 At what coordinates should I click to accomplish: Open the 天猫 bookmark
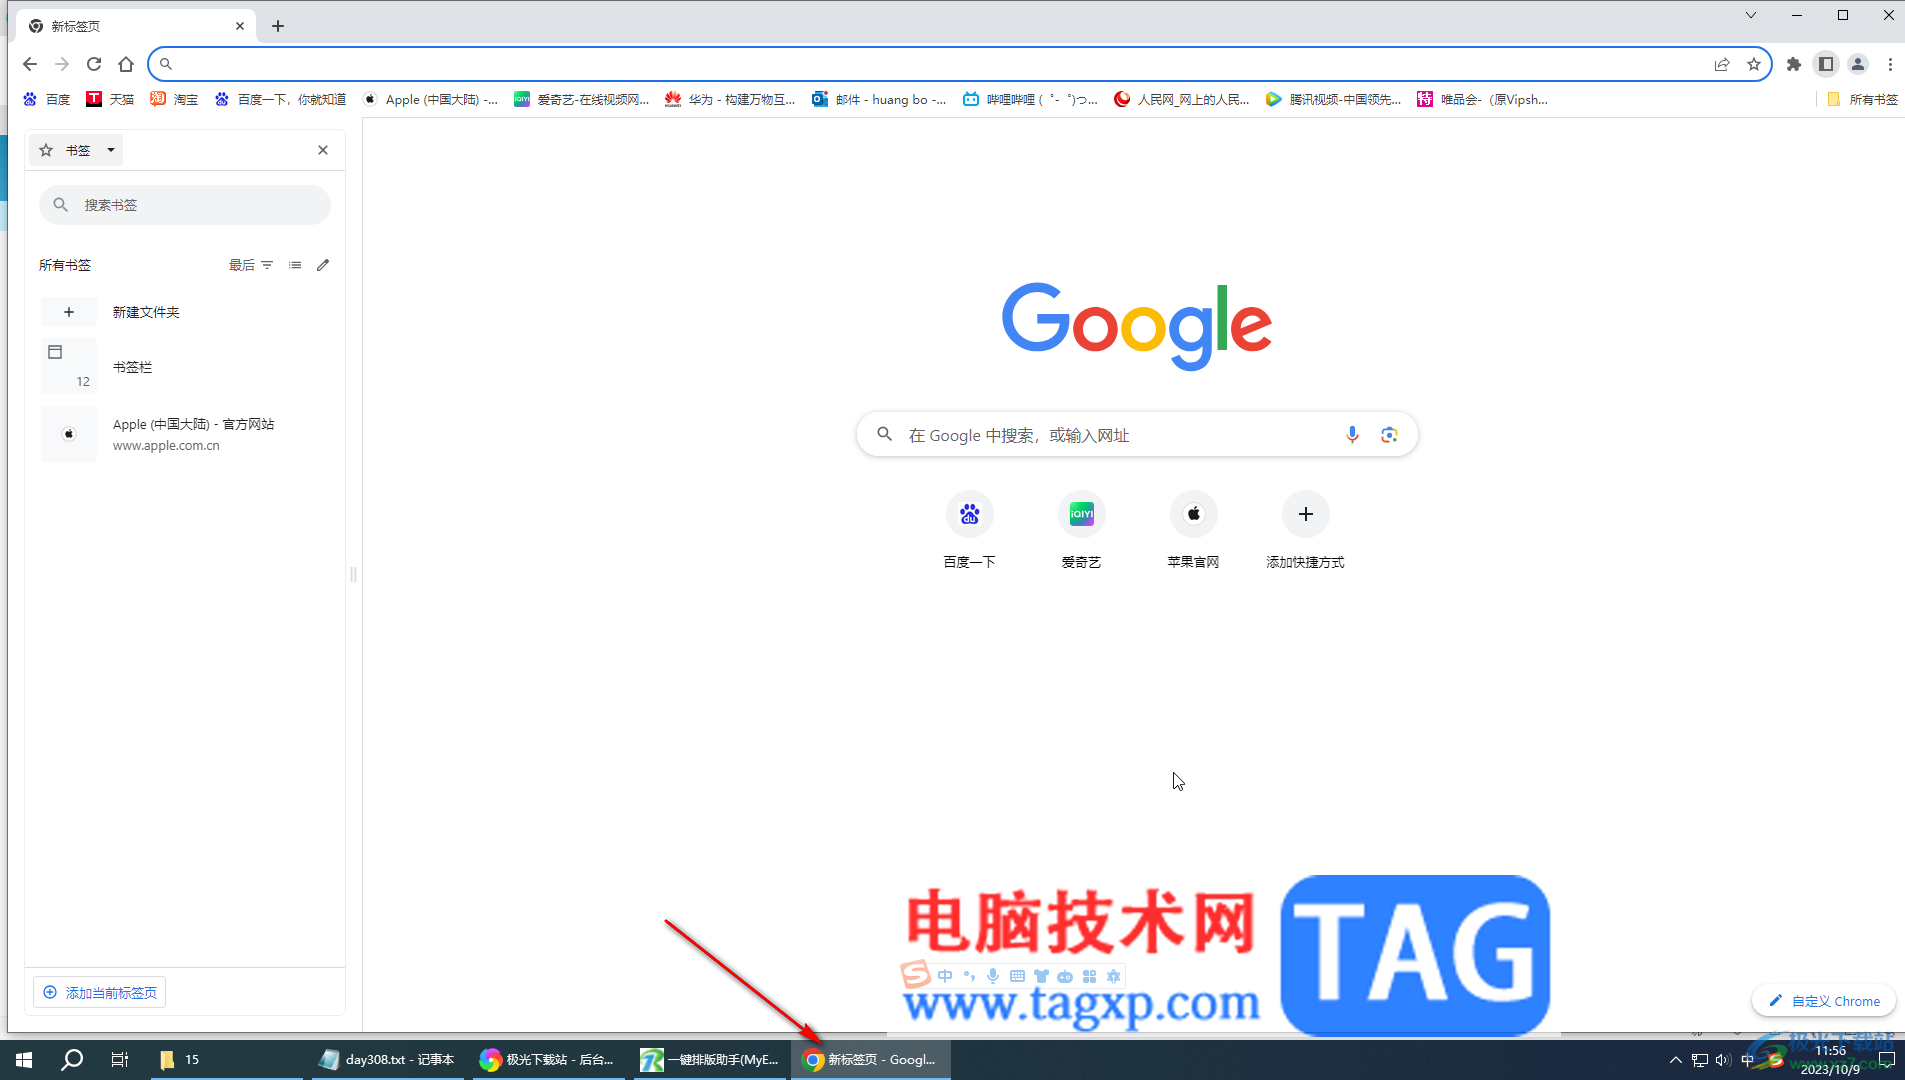(x=110, y=99)
